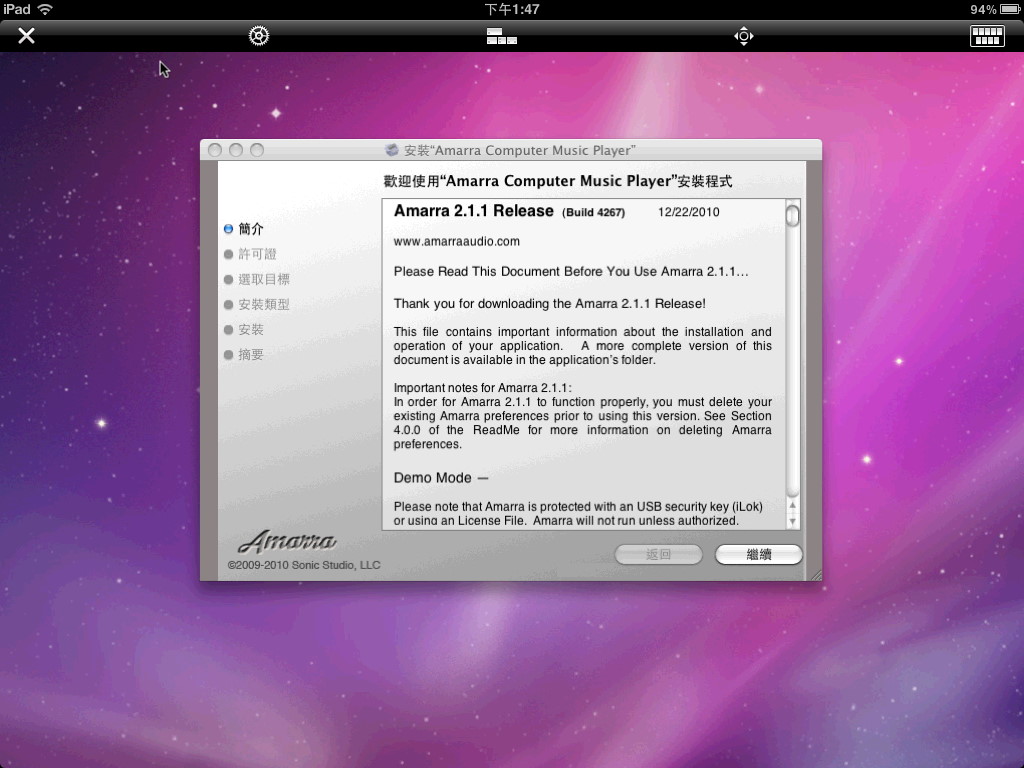Click the "Important notes for Amarra 2.1.1:" line
The image size is (1024, 768).
coord(483,388)
